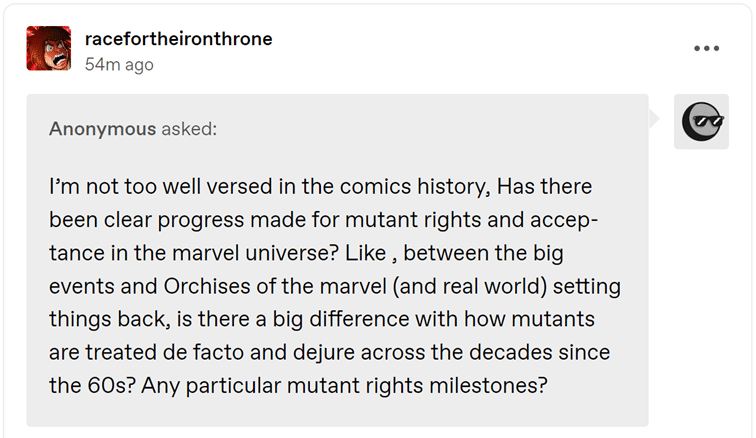
Task: Click "60s" in the ask text
Action: 103,385
